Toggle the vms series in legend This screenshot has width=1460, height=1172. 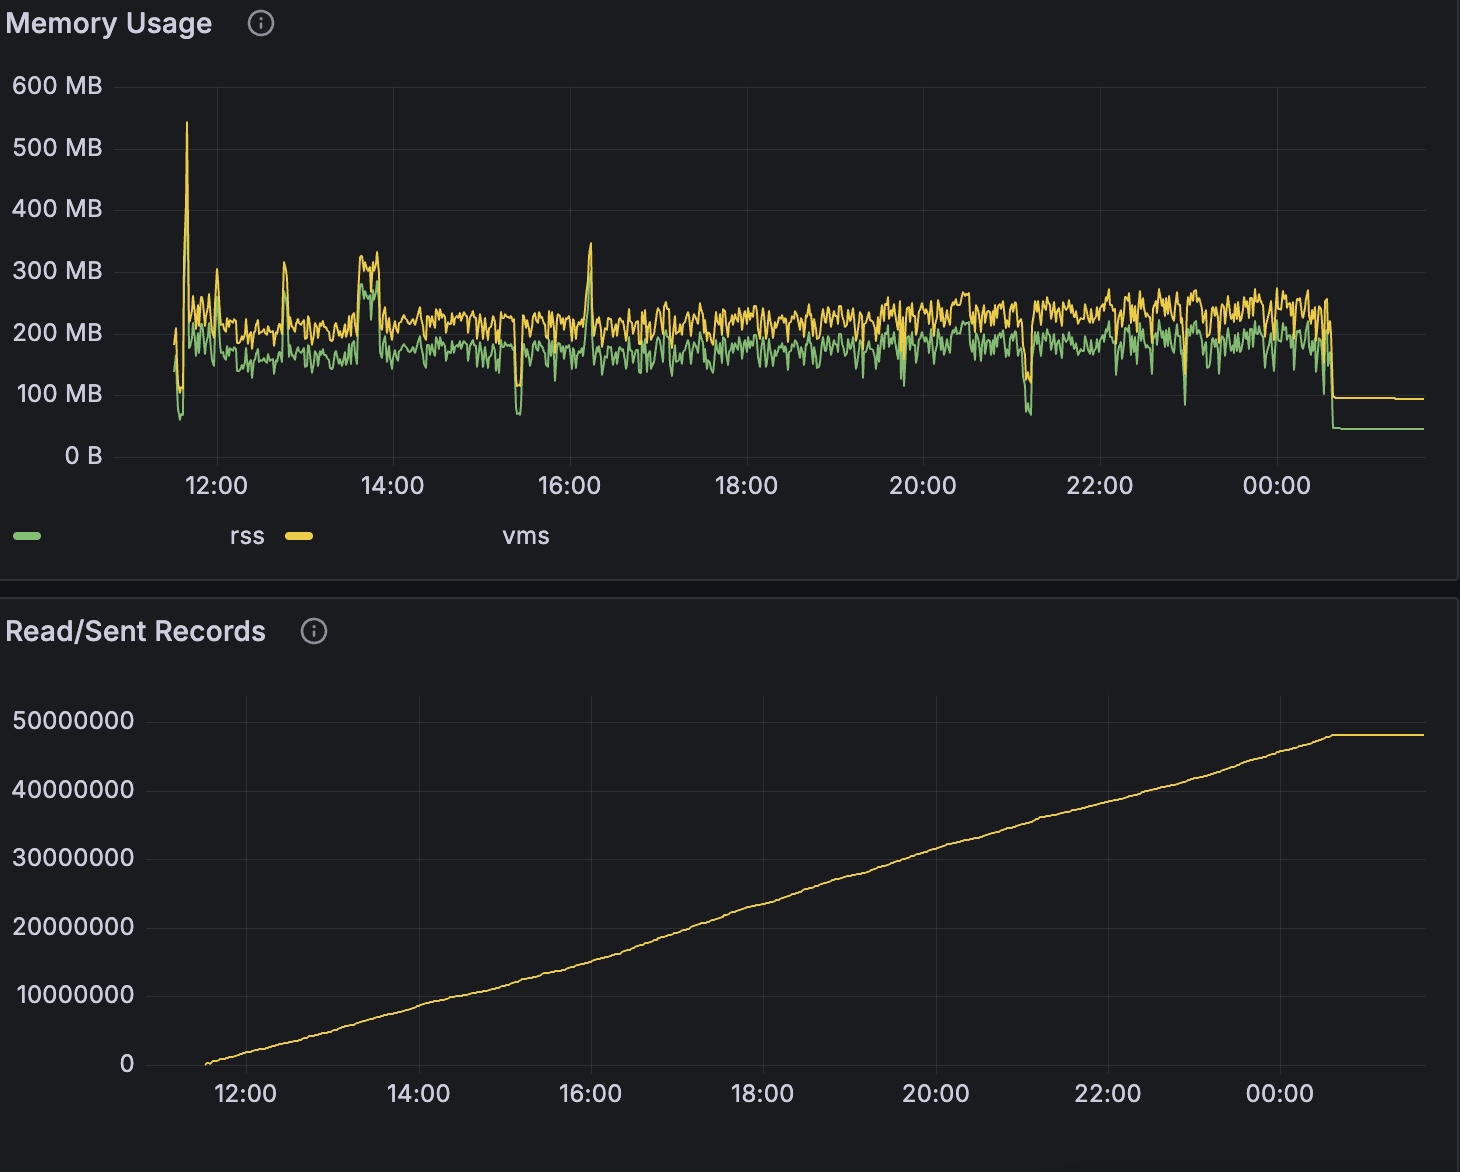tap(526, 536)
